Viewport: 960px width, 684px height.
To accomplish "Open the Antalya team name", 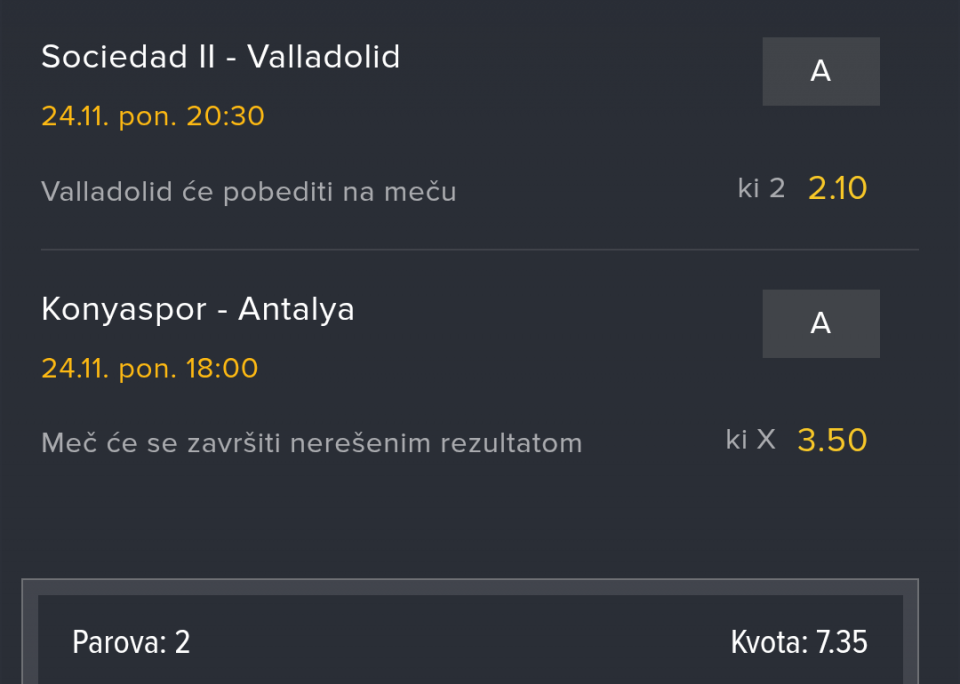I will (x=296, y=309).
